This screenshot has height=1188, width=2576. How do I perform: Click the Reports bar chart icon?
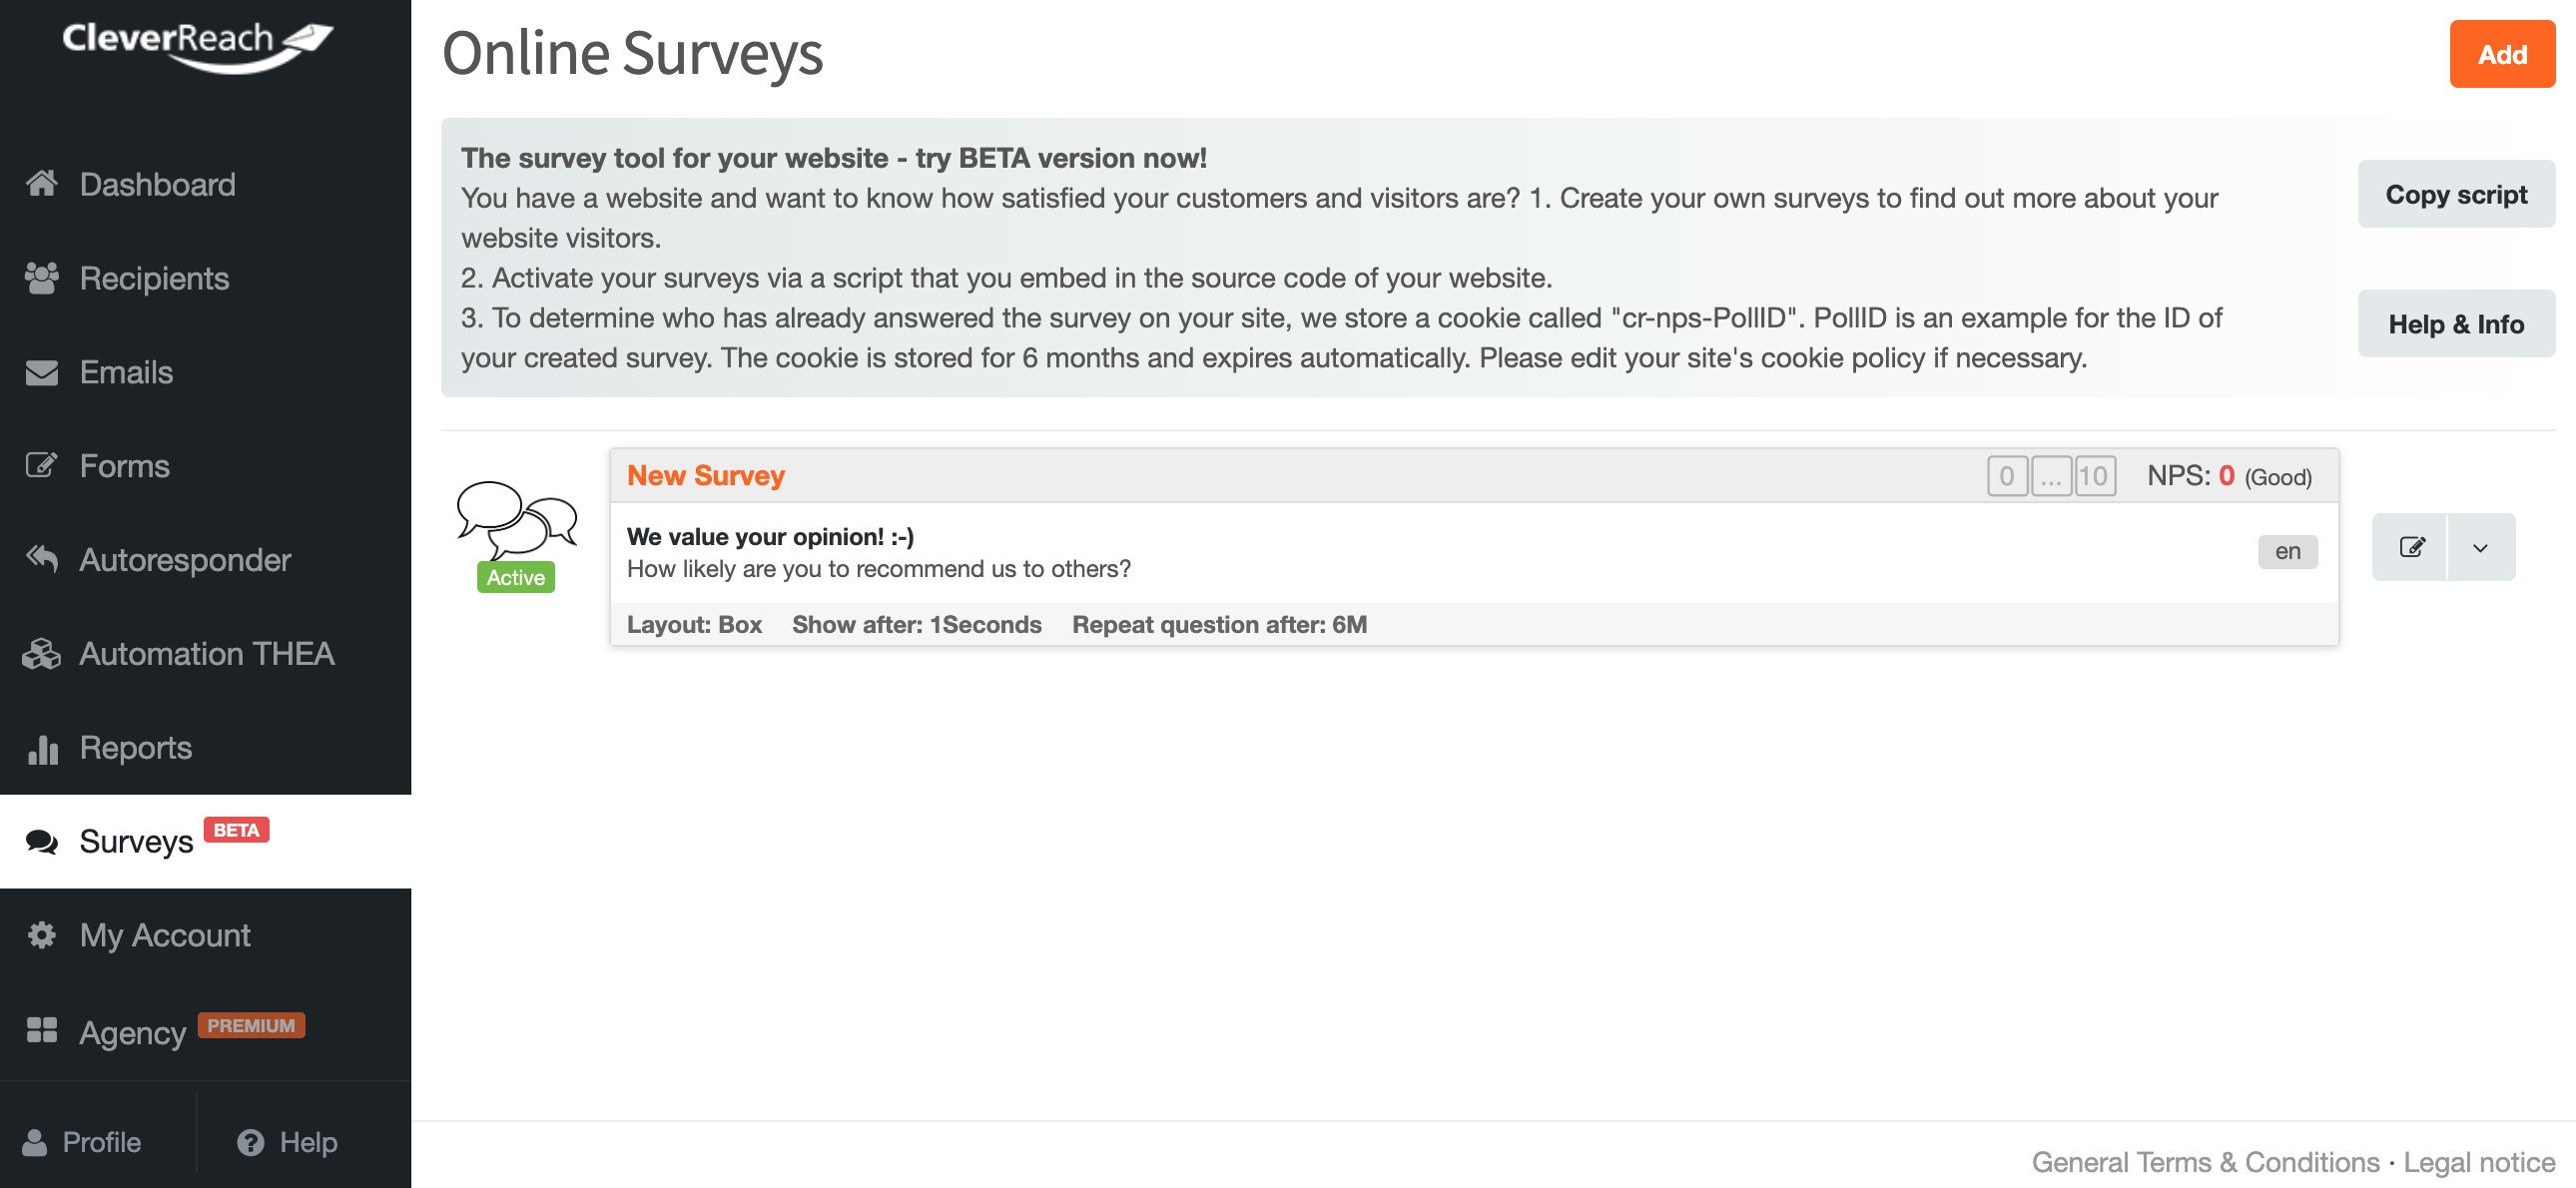click(x=41, y=747)
